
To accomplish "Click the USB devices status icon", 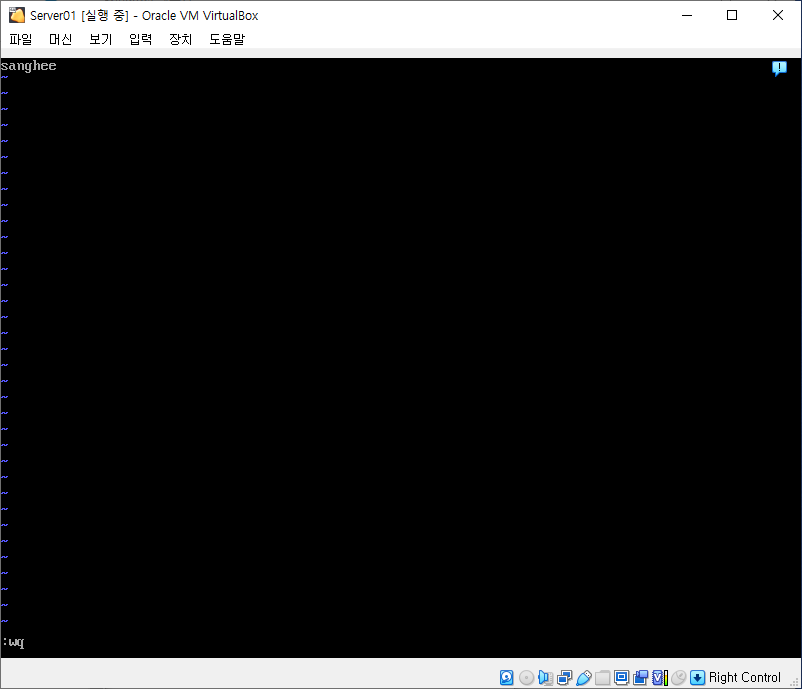I will click(x=583, y=677).
